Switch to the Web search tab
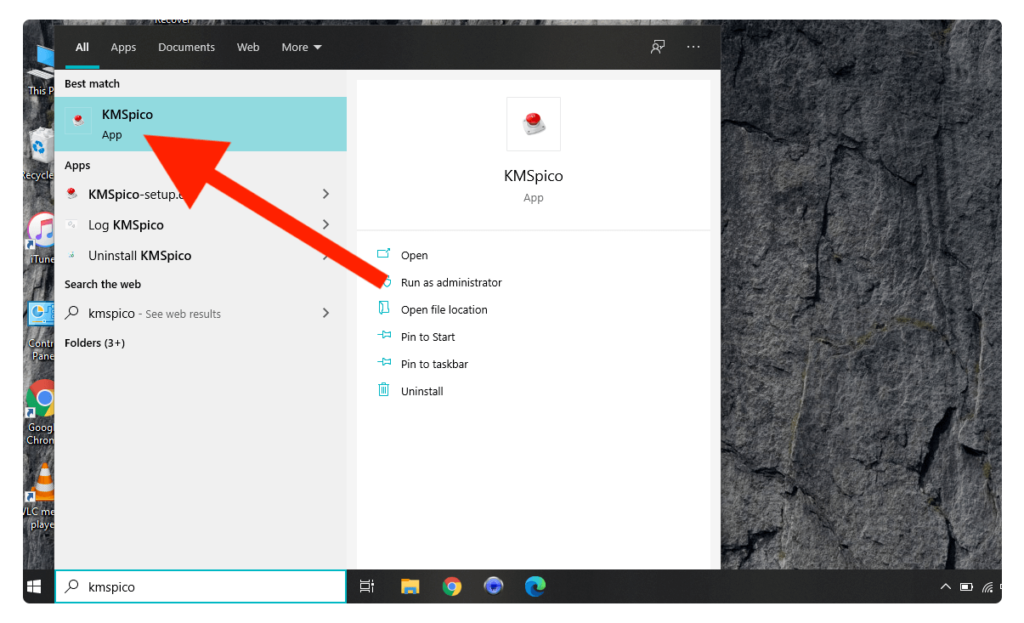1024x623 pixels. [x=248, y=47]
